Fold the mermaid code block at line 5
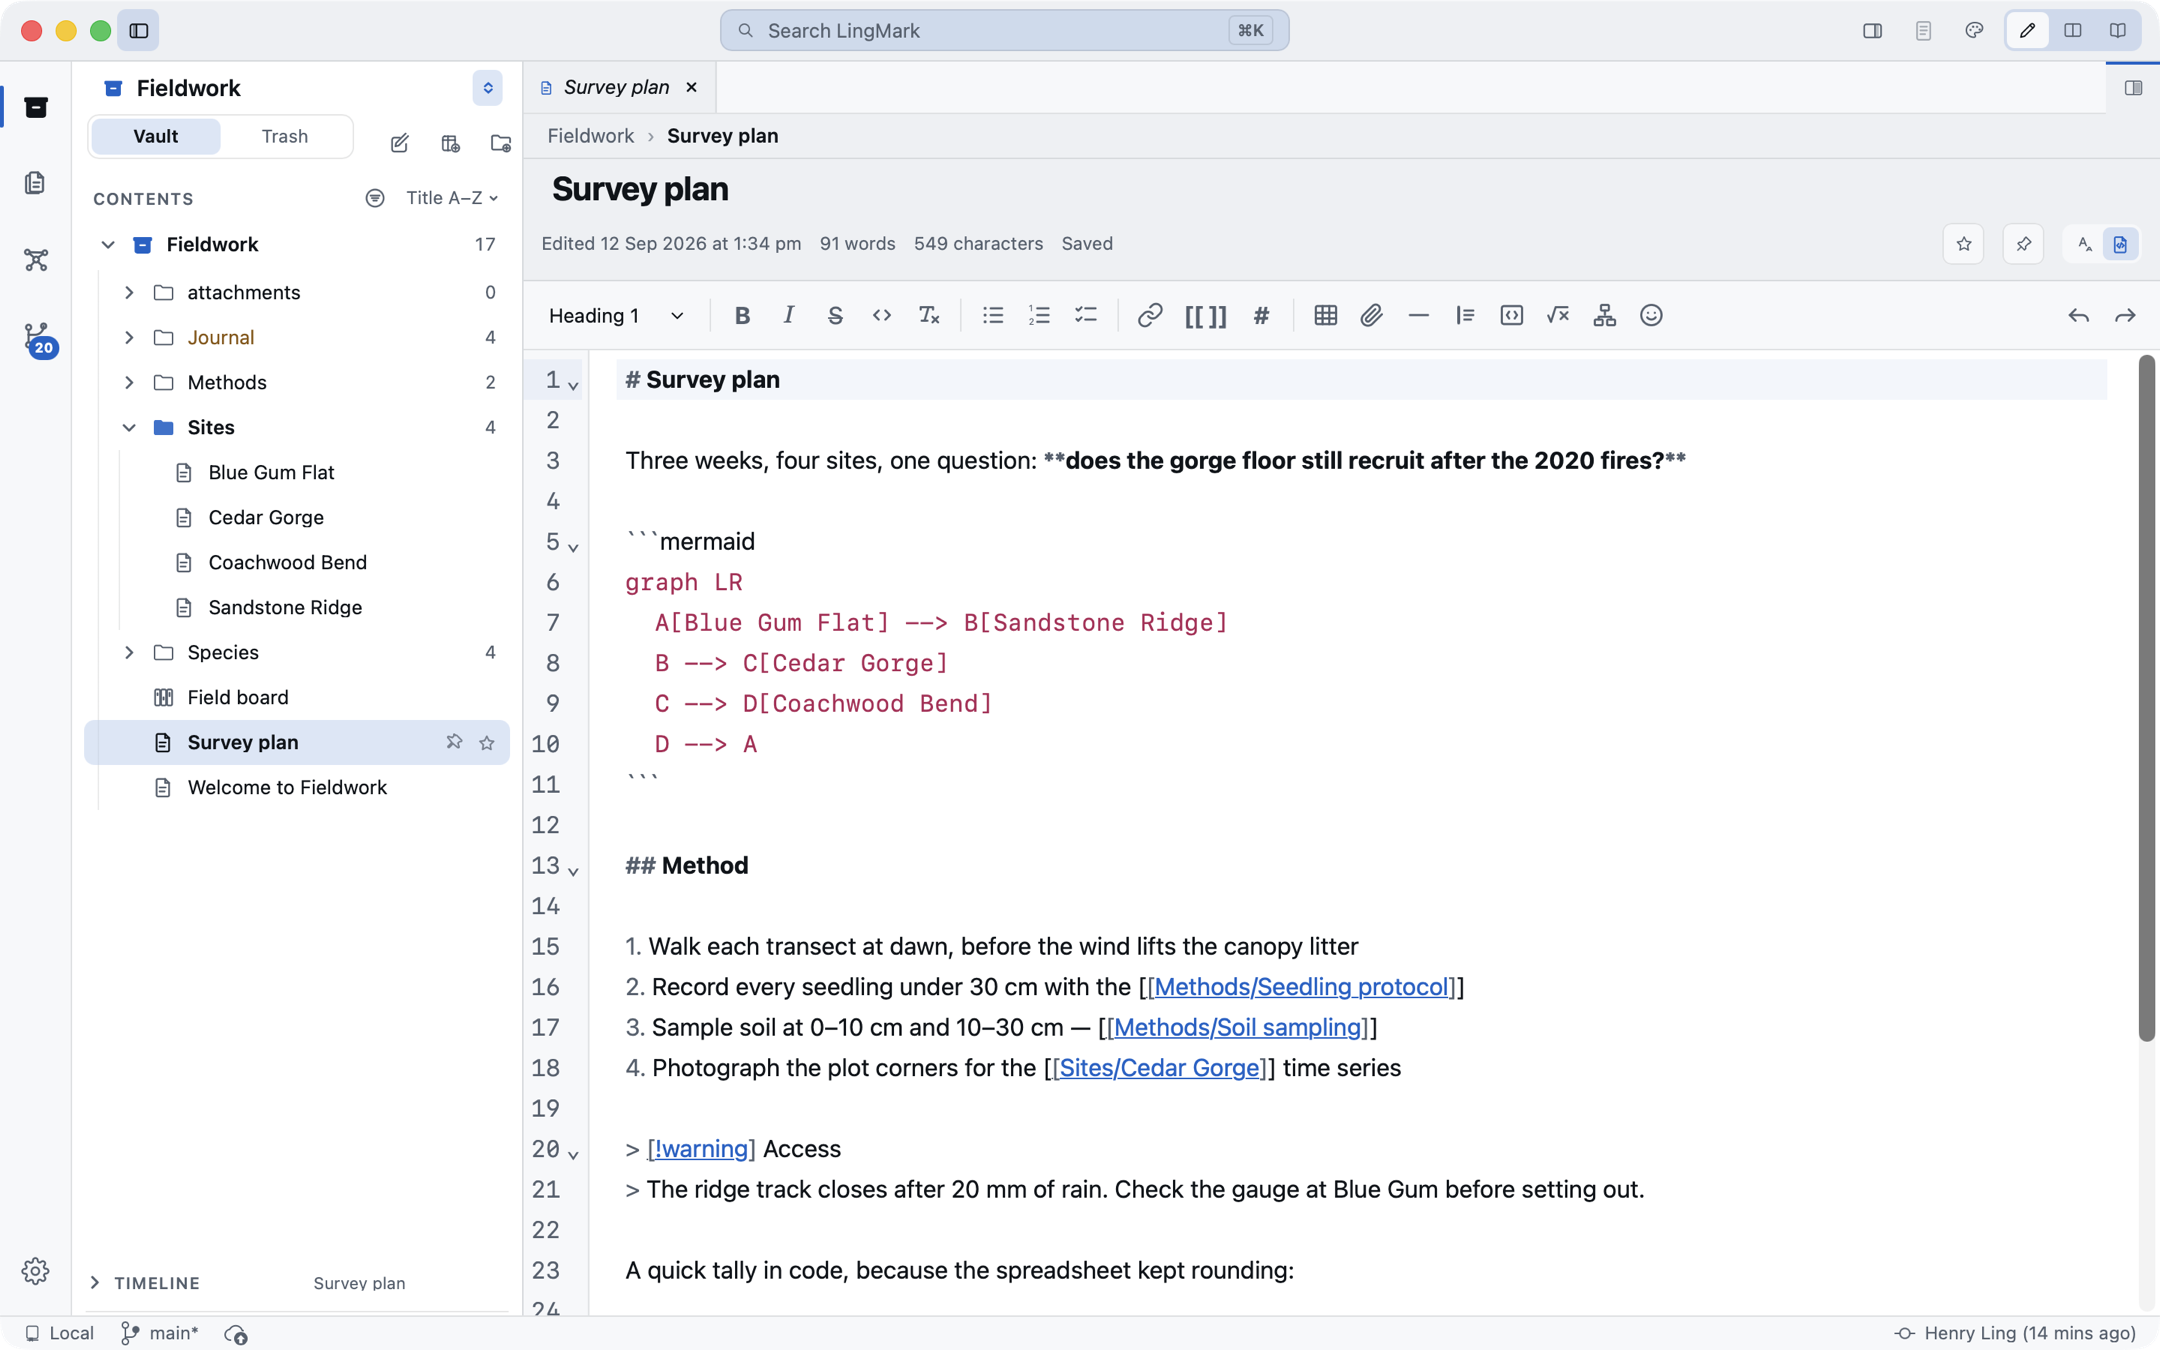The height and width of the screenshot is (1350, 2160). click(x=573, y=546)
